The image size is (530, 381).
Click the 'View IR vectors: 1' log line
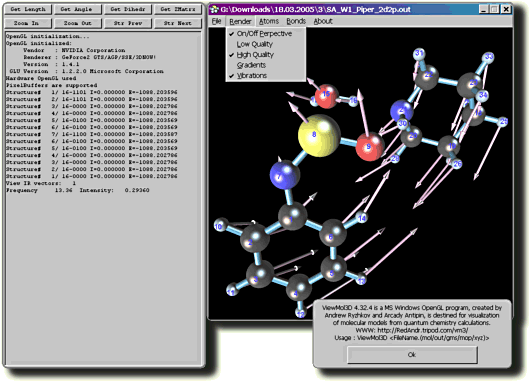[x=41, y=183]
